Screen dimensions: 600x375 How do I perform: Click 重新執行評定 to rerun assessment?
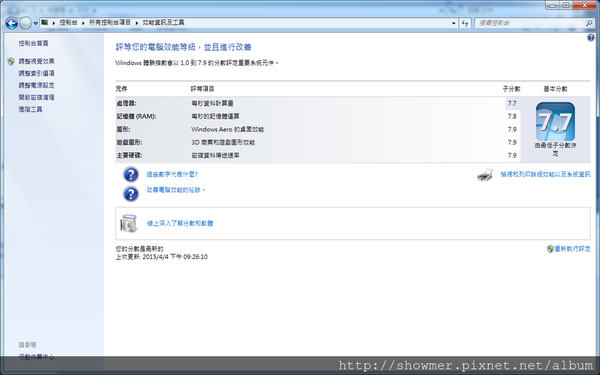(572, 249)
